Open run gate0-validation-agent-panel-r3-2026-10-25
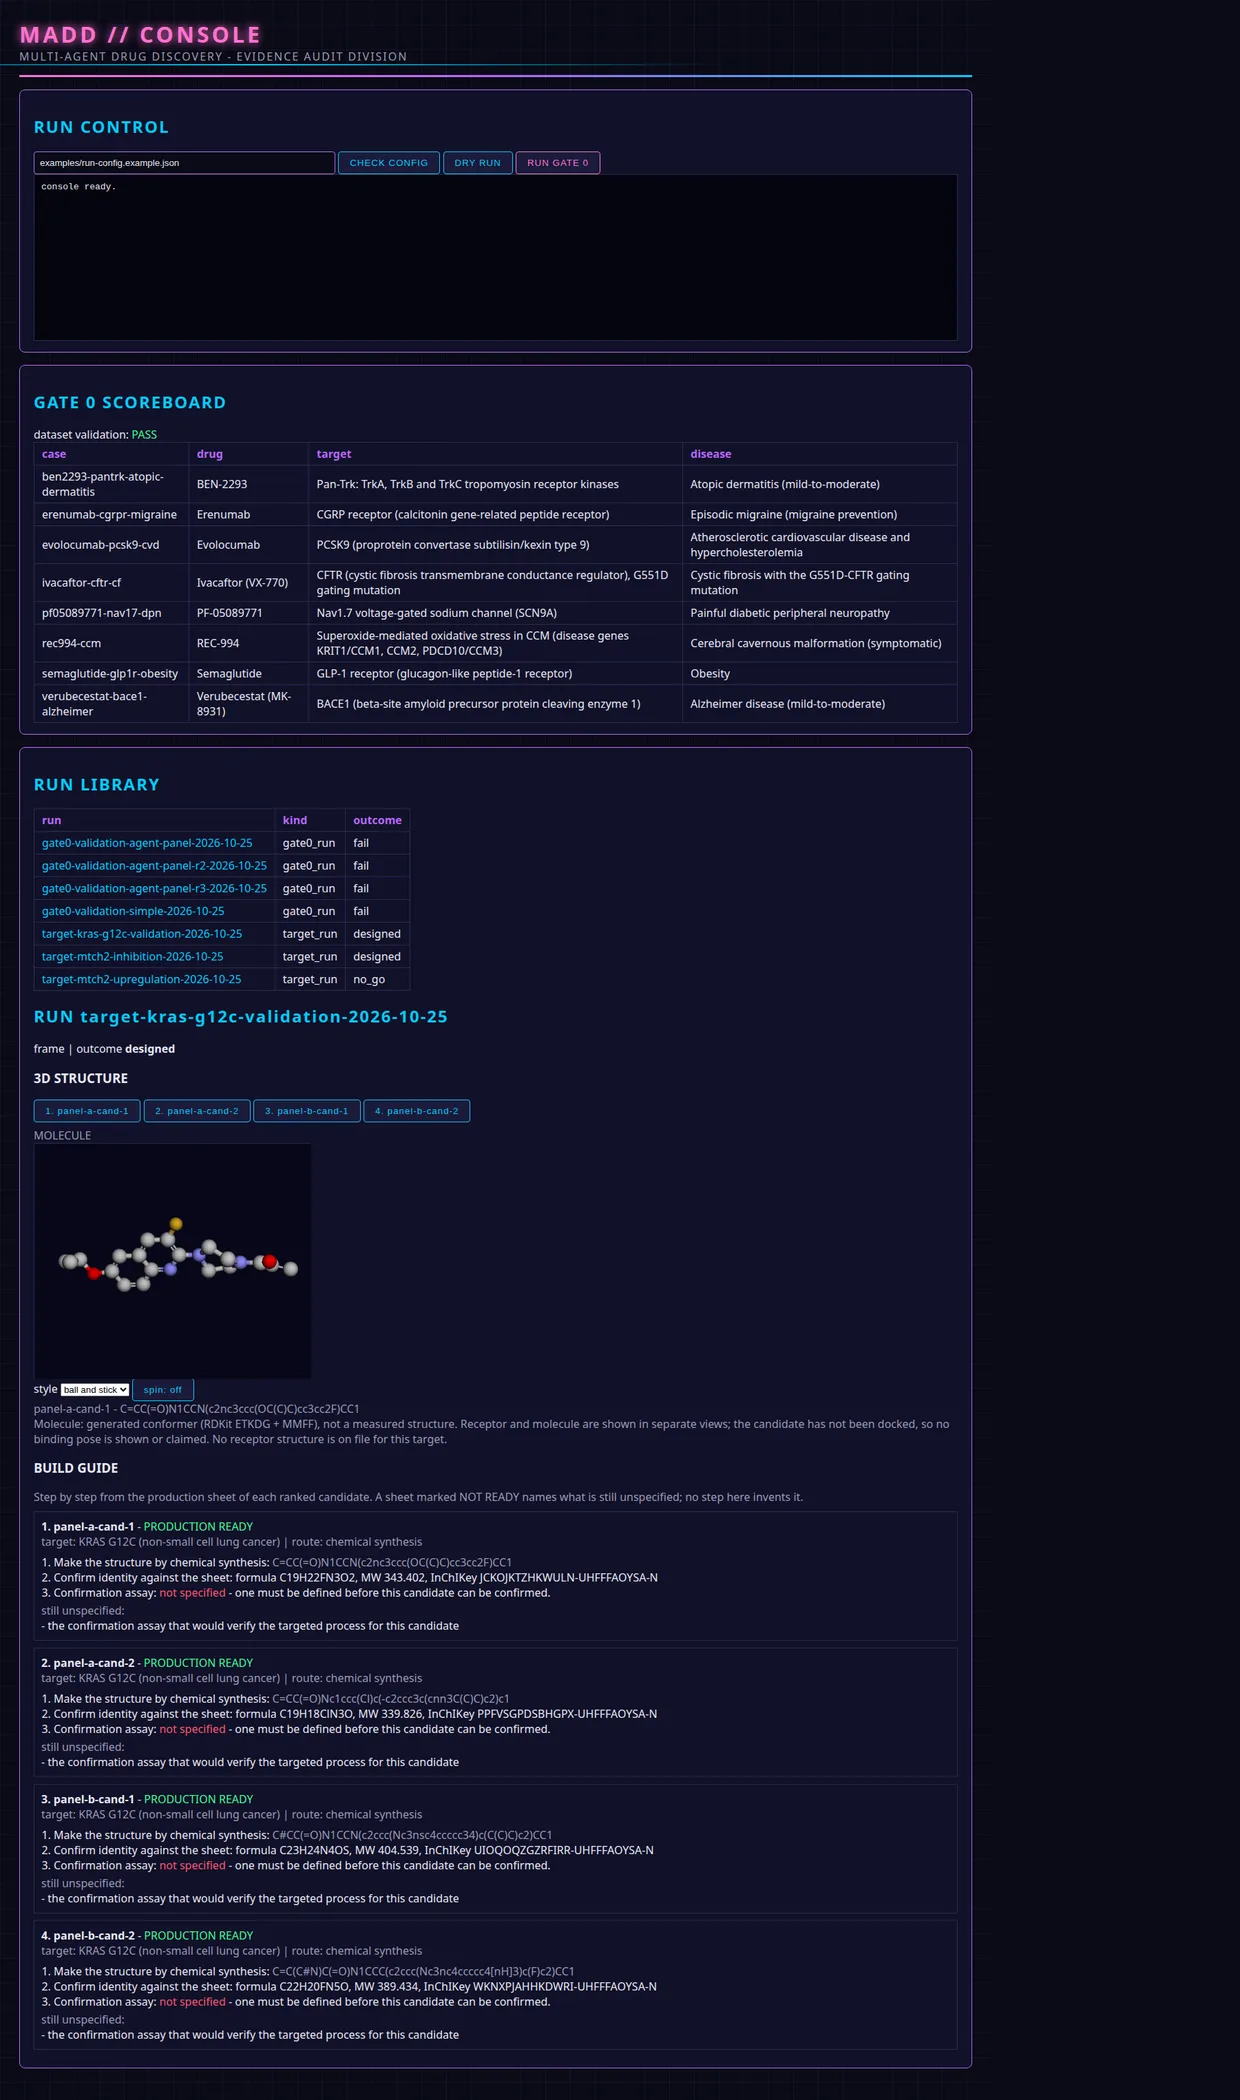 154,889
